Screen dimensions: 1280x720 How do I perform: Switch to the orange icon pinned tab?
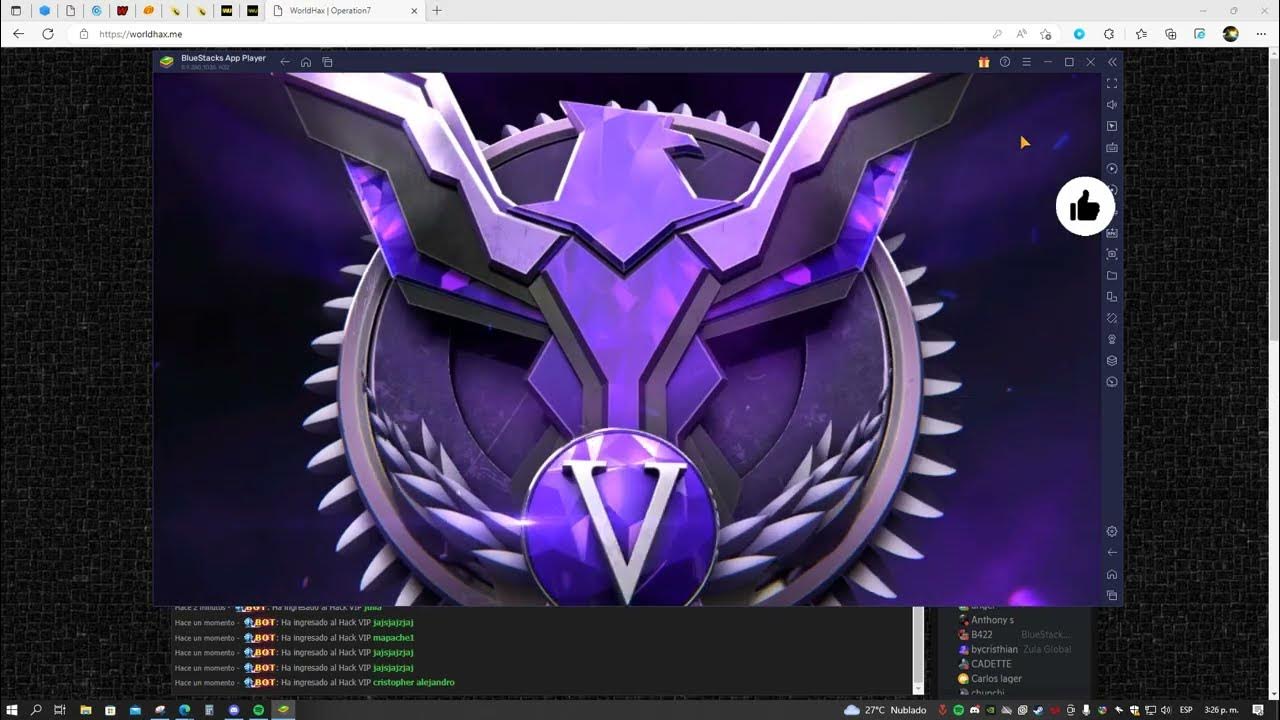click(148, 11)
